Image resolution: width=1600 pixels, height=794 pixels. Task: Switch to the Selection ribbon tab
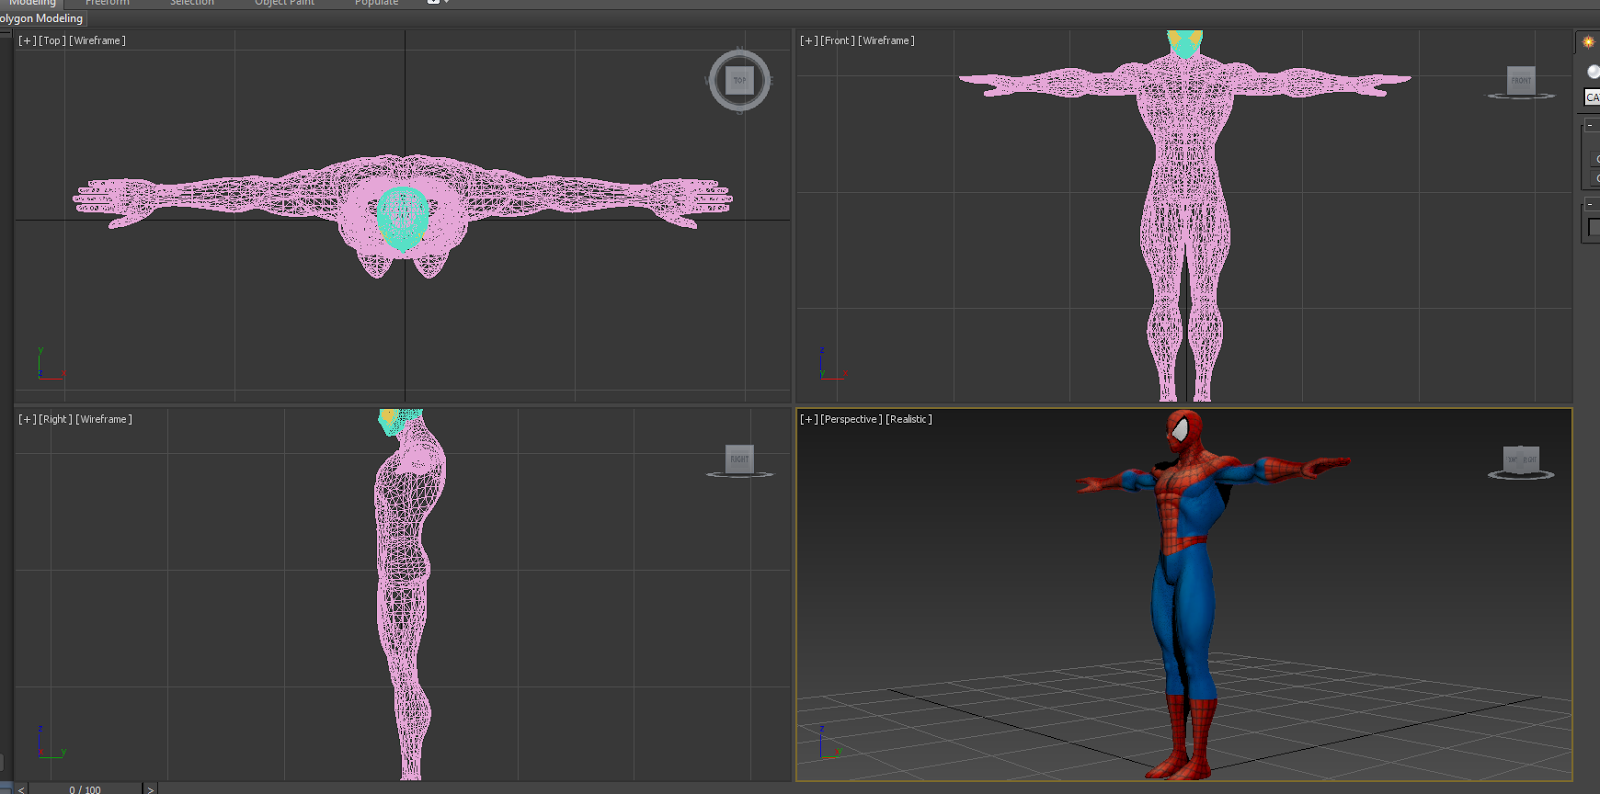192,3
